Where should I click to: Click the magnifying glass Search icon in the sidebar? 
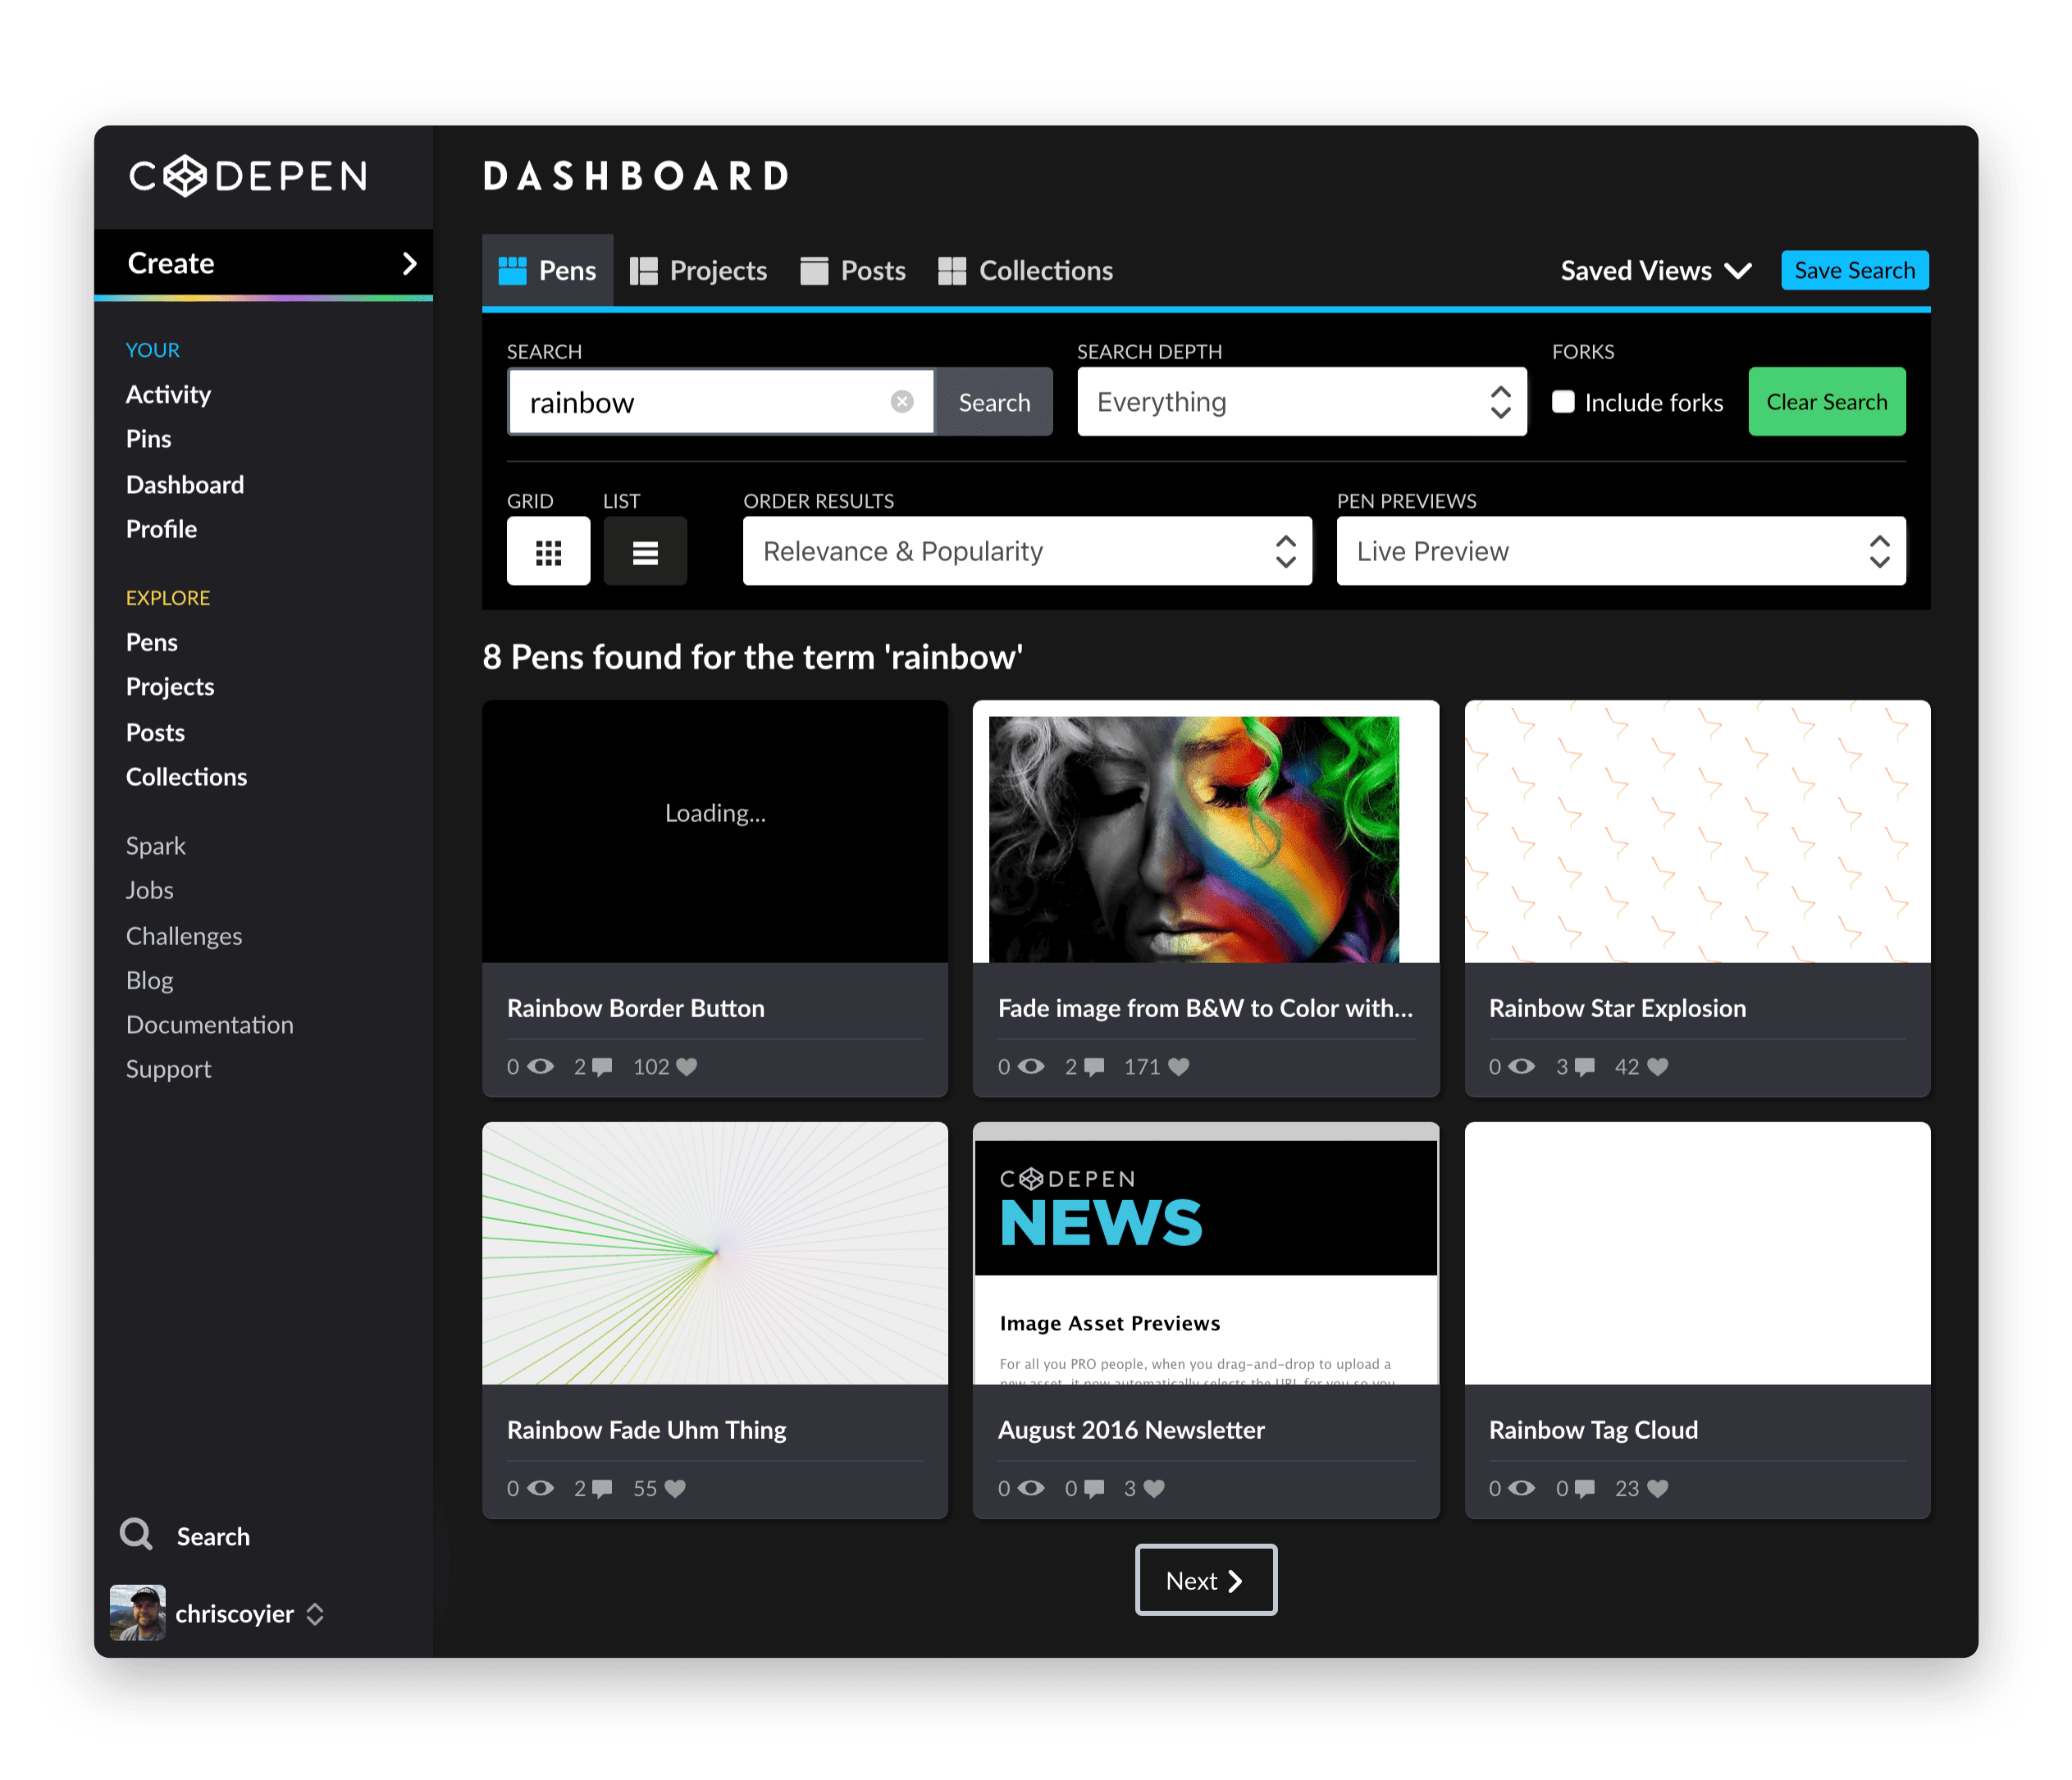coord(136,1534)
